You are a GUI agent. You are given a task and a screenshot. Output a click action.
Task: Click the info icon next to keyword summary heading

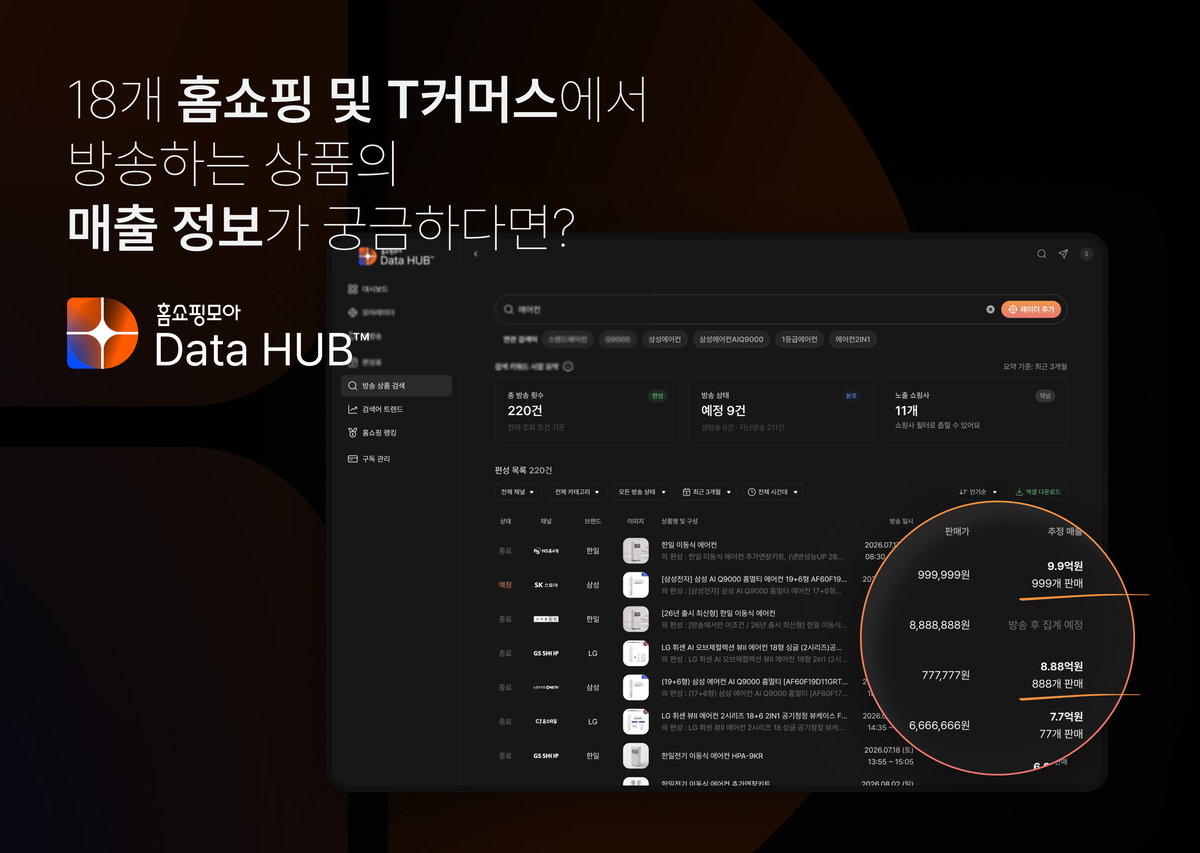tap(568, 366)
